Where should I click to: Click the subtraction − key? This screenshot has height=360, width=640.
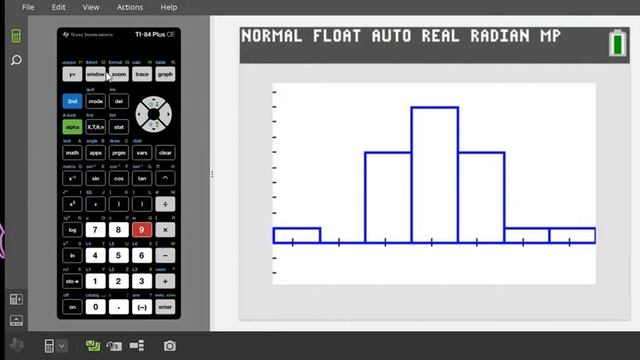pyautogui.click(x=165, y=256)
